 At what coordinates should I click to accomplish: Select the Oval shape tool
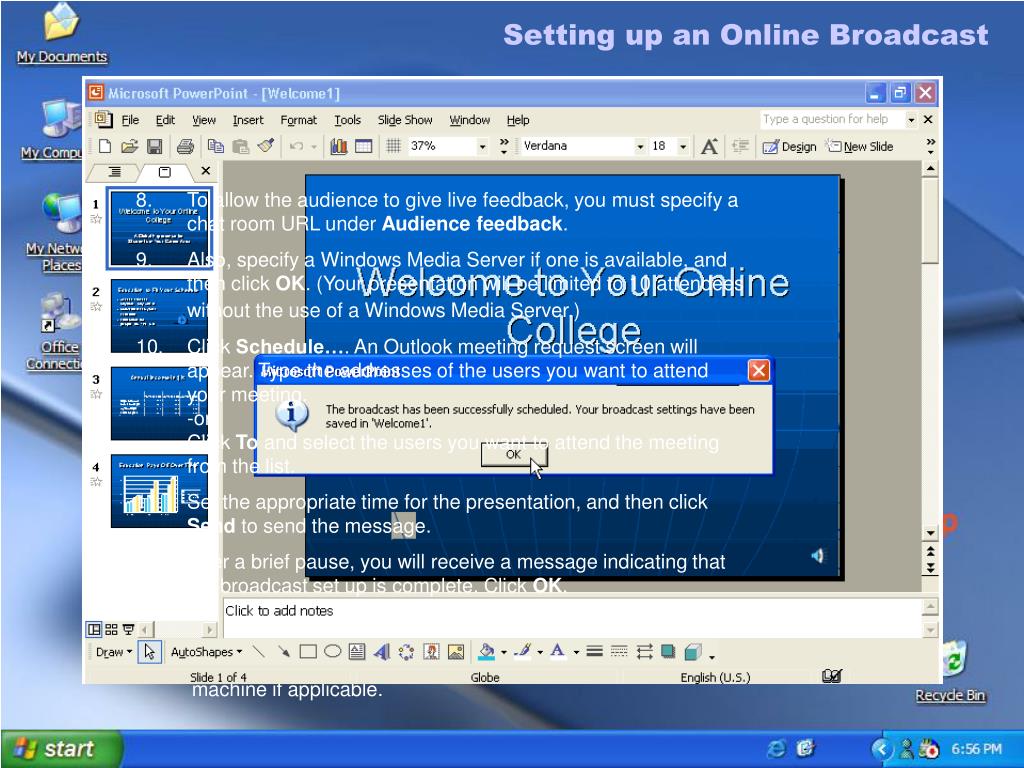(332, 651)
